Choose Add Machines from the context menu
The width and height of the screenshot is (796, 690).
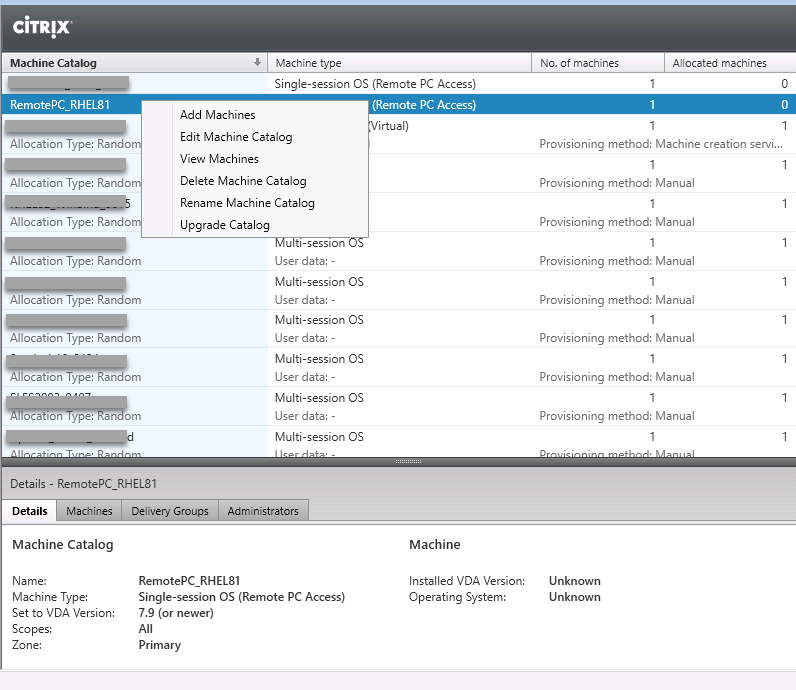[217, 115]
